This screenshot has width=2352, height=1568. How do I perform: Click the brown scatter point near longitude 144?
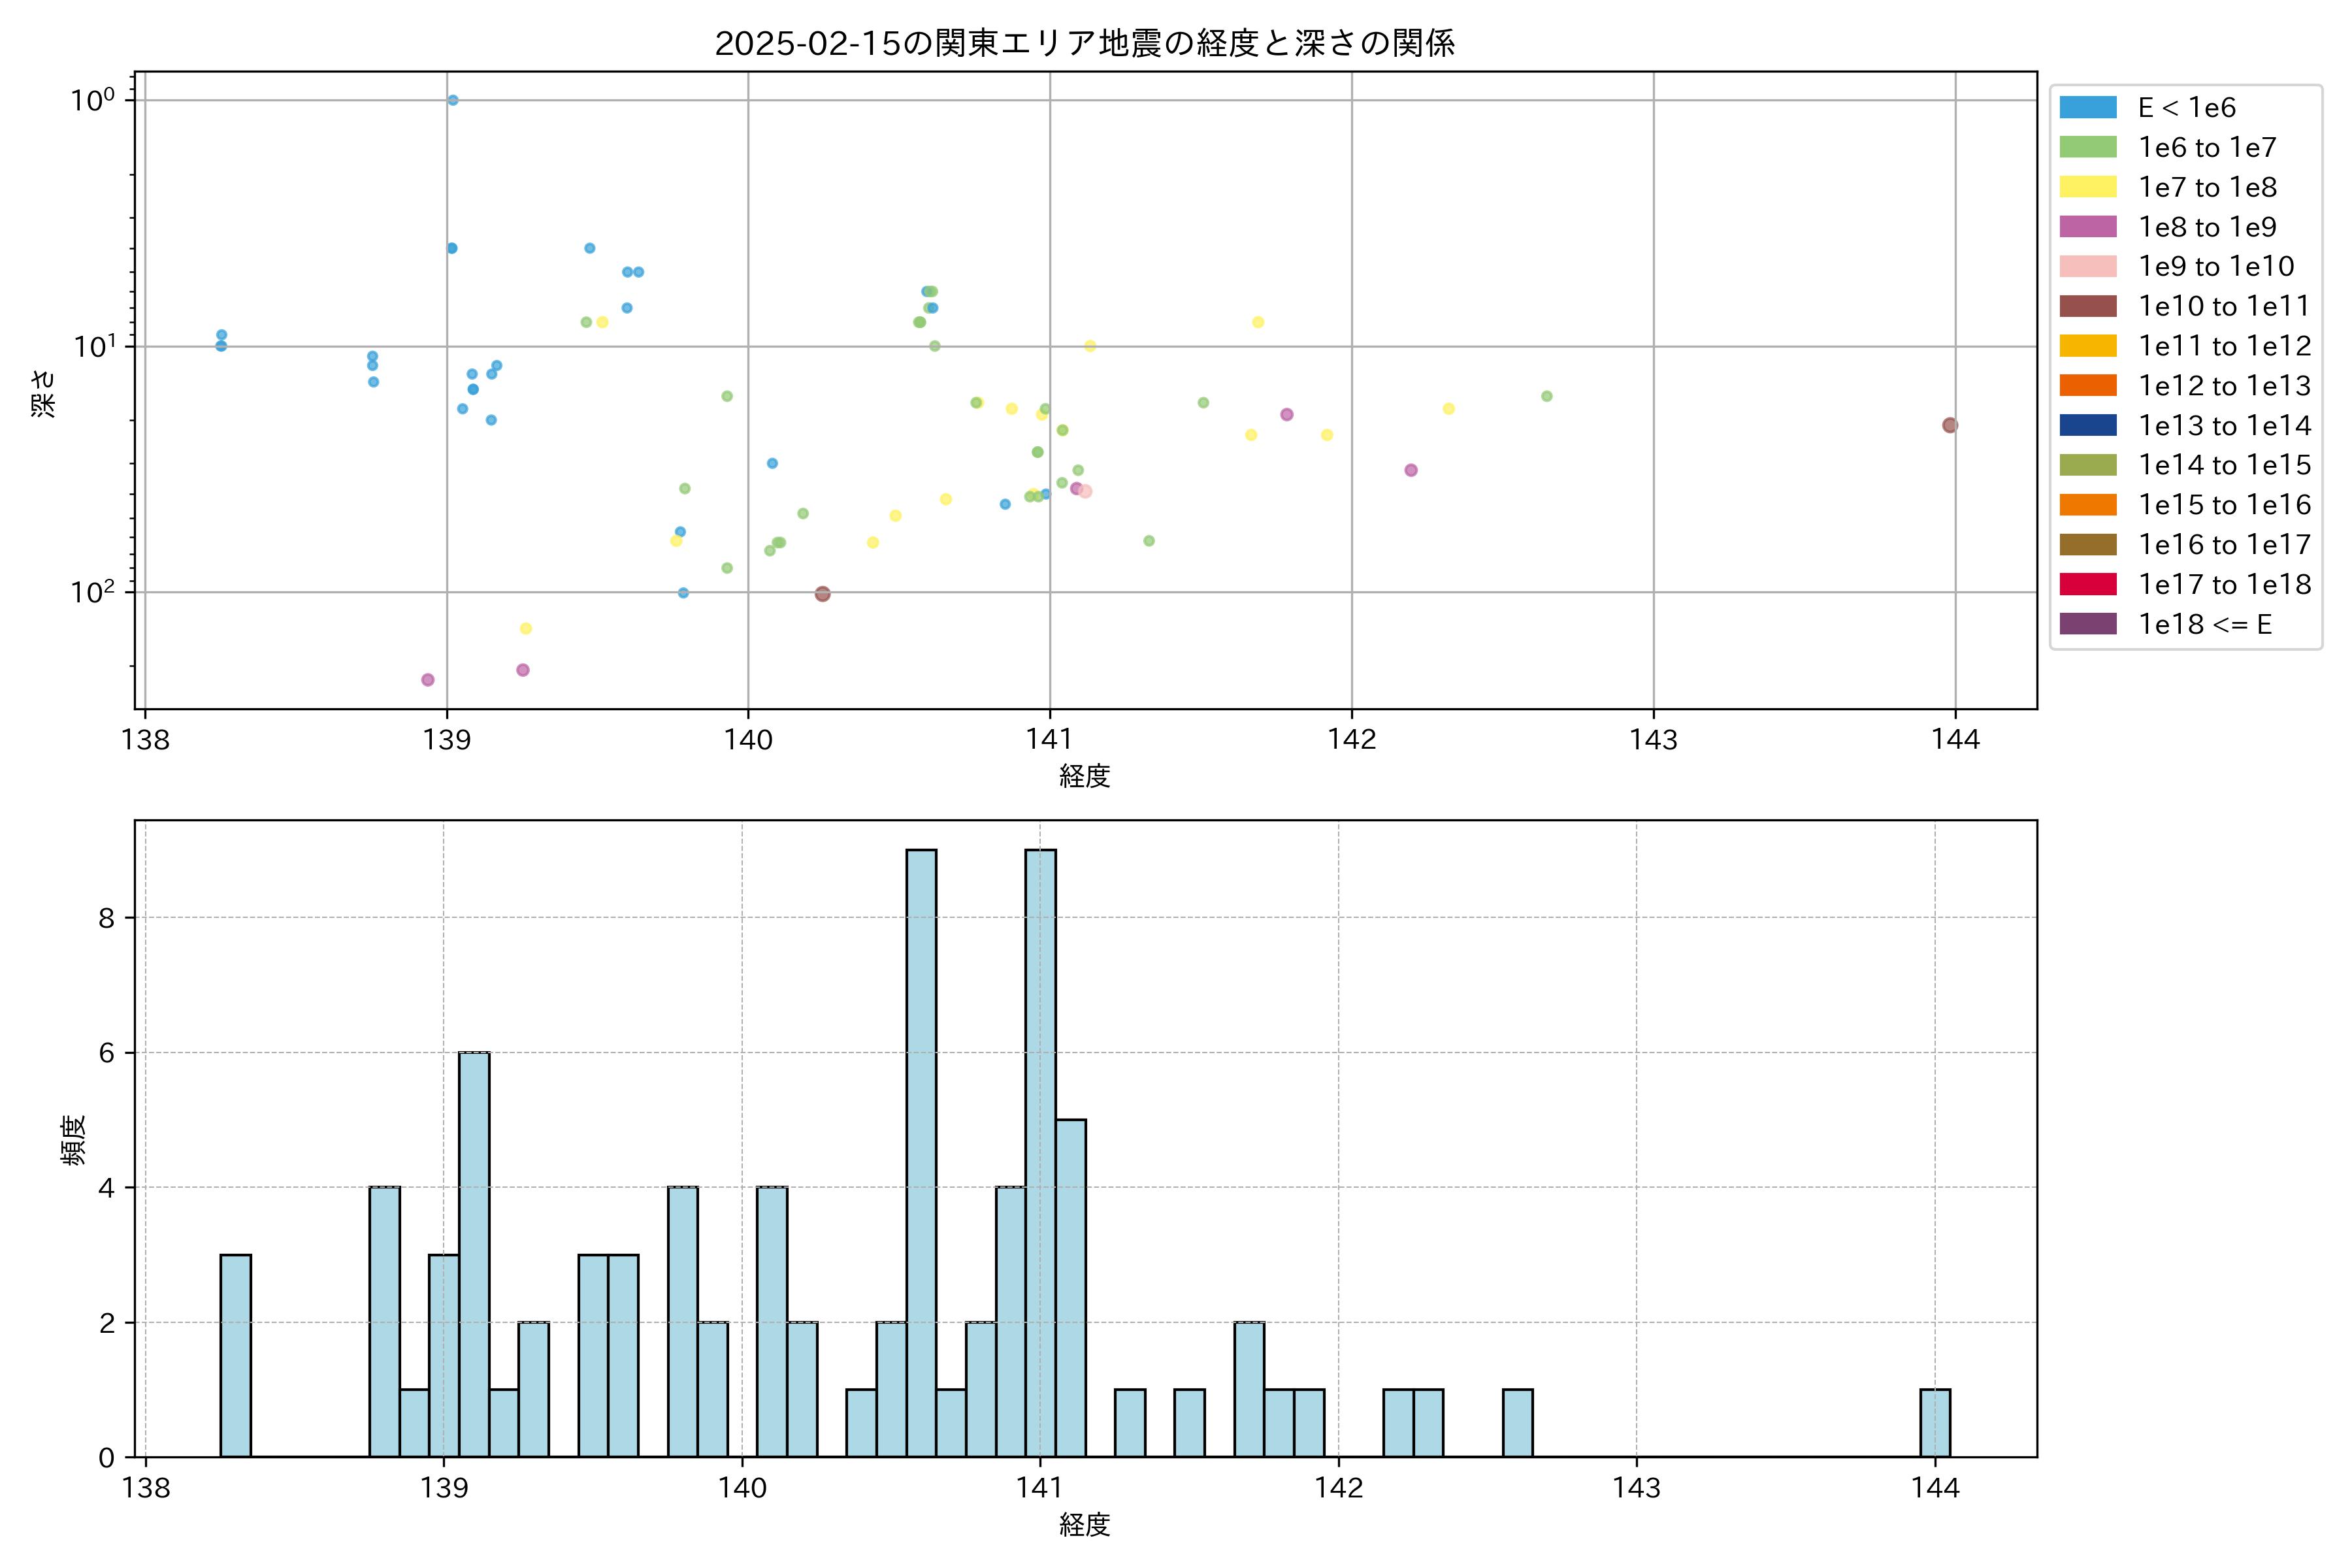coord(1949,425)
